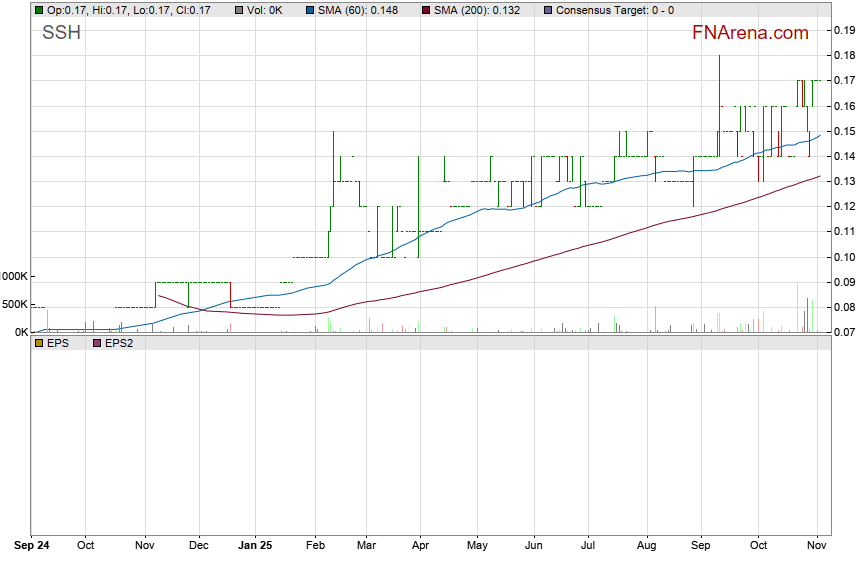This screenshot has width=859, height=566.
Task: Click the Consensus Target: 0 - 0 label
Action: pos(614,10)
